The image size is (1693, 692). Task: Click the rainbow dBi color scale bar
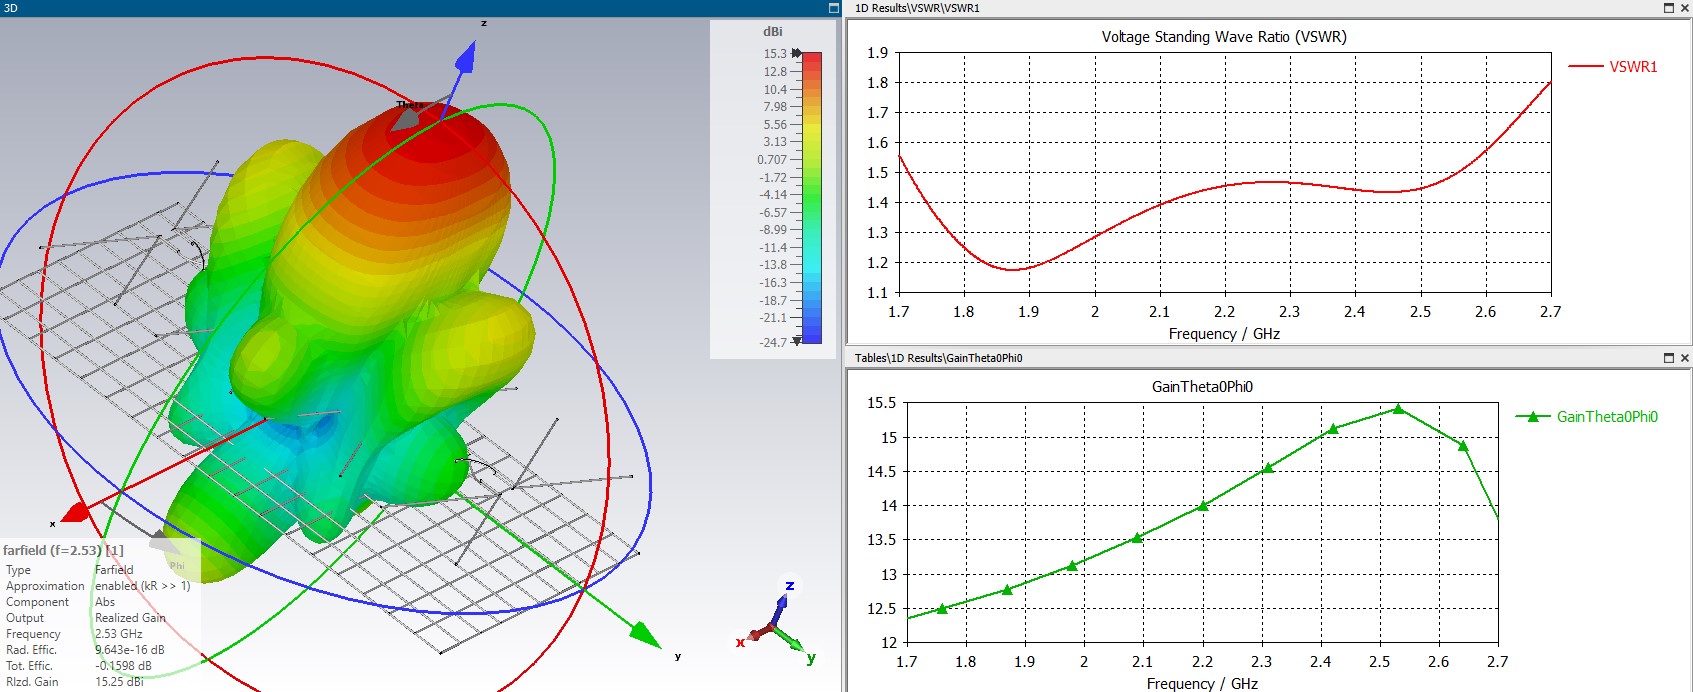(812, 198)
